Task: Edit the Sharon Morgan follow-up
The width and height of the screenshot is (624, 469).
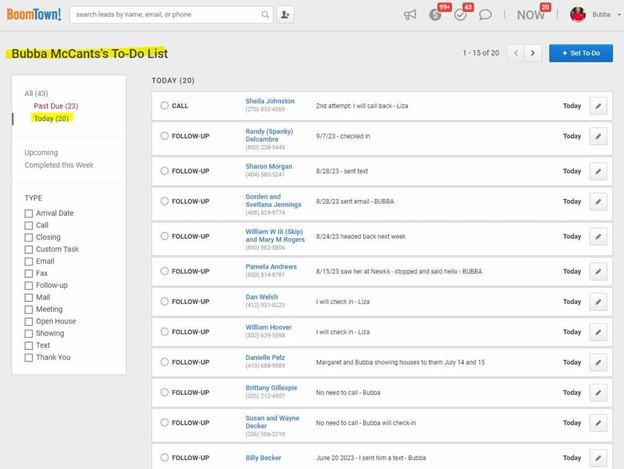Action: [598, 171]
